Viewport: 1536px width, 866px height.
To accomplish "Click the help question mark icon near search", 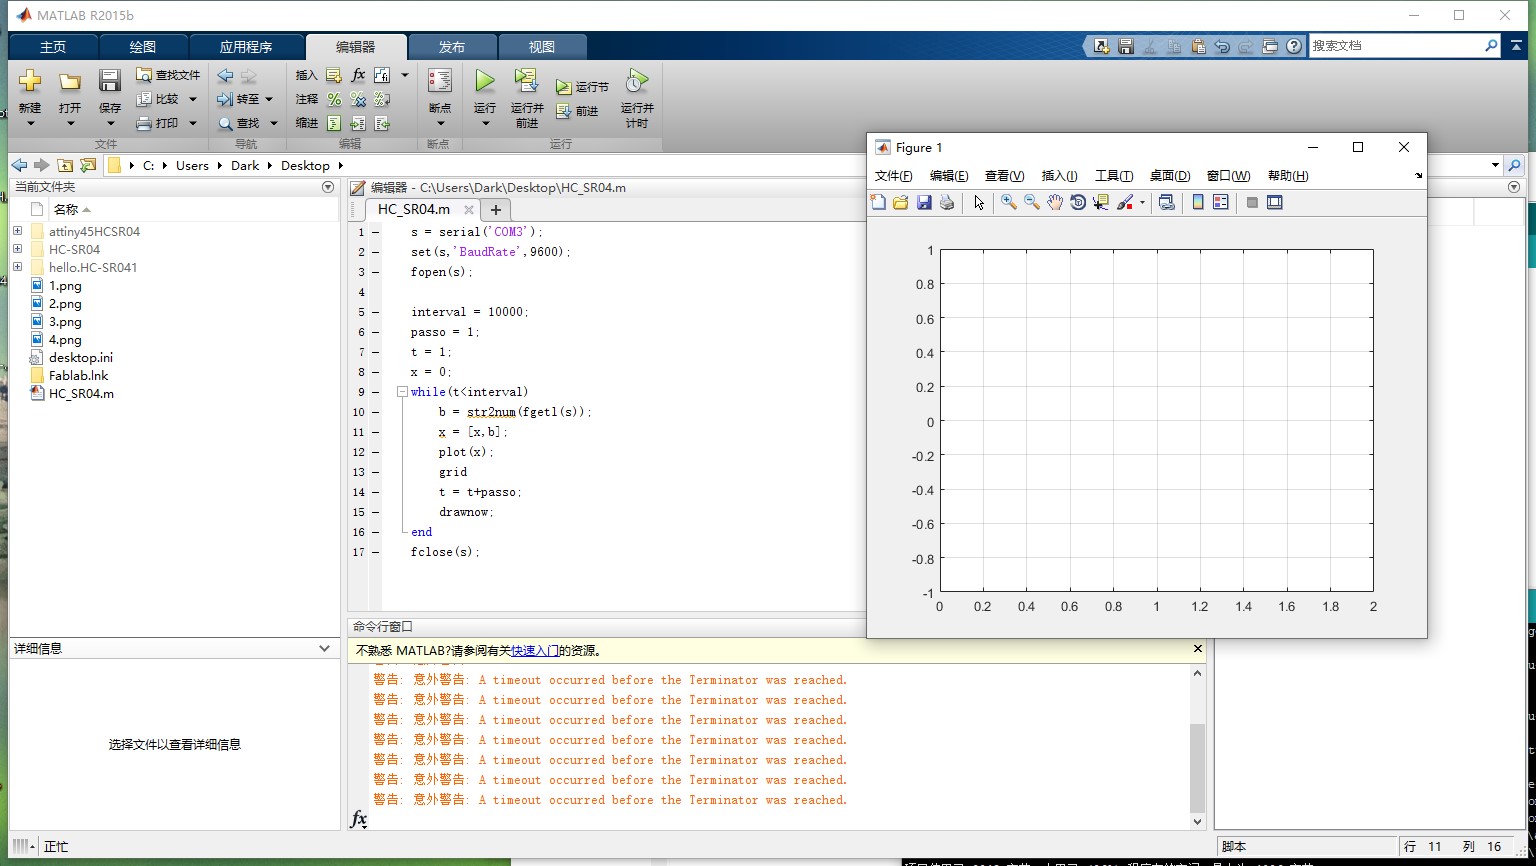I will (1294, 46).
